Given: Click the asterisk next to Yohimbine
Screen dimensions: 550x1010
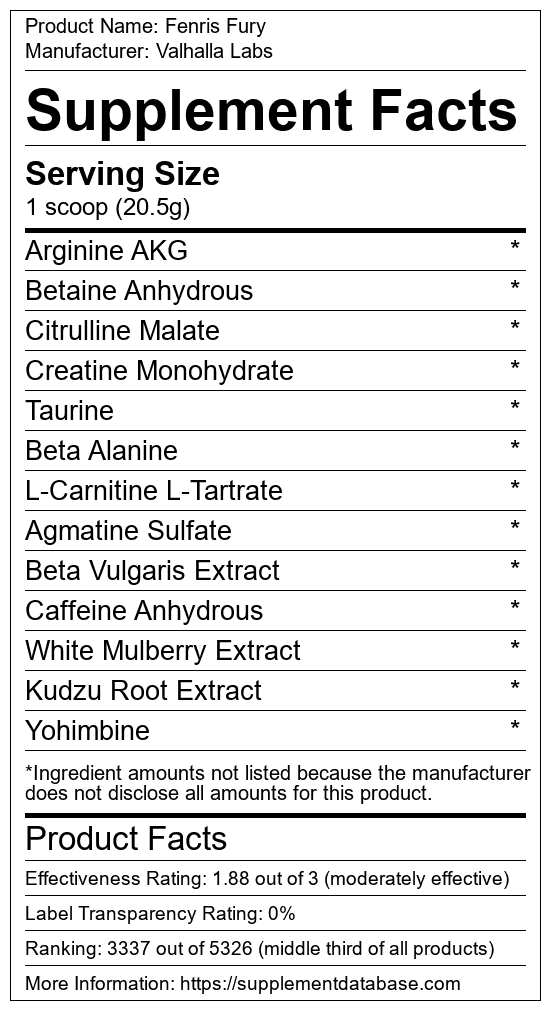Looking at the screenshot, I should (x=515, y=725).
